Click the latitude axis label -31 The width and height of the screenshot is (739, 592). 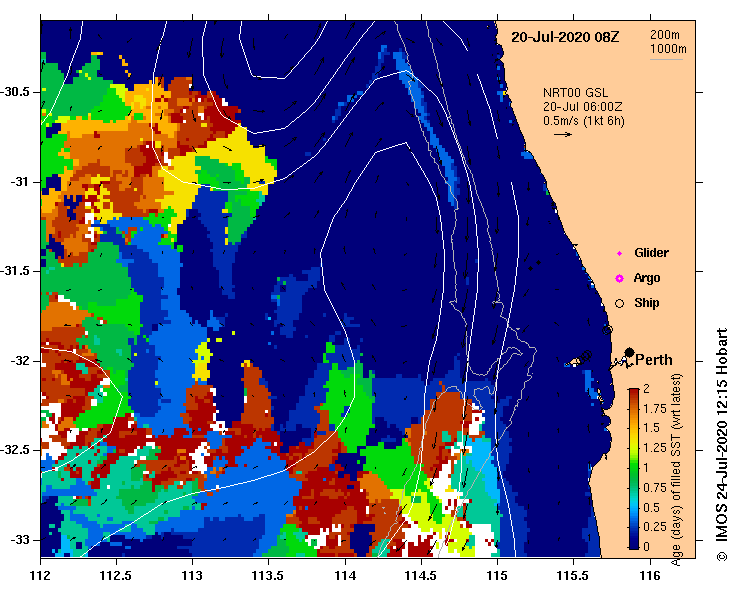pyautogui.click(x=21, y=181)
